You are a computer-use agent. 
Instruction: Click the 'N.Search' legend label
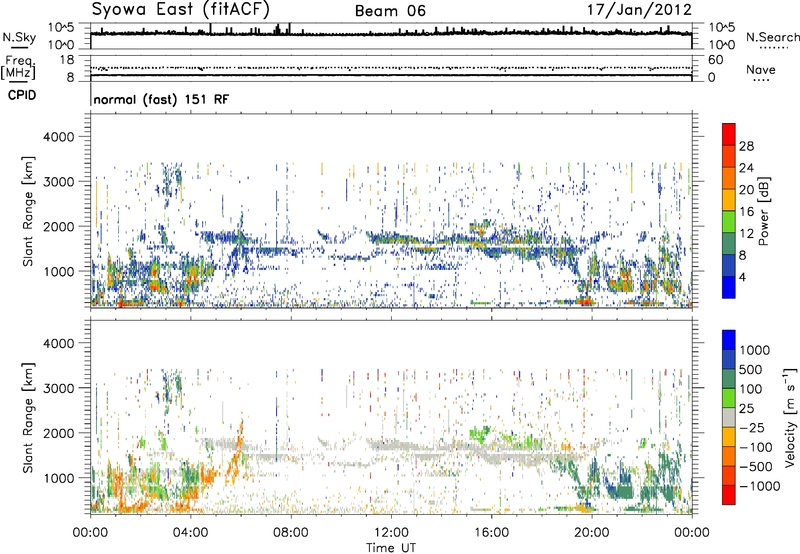[x=772, y=37]
